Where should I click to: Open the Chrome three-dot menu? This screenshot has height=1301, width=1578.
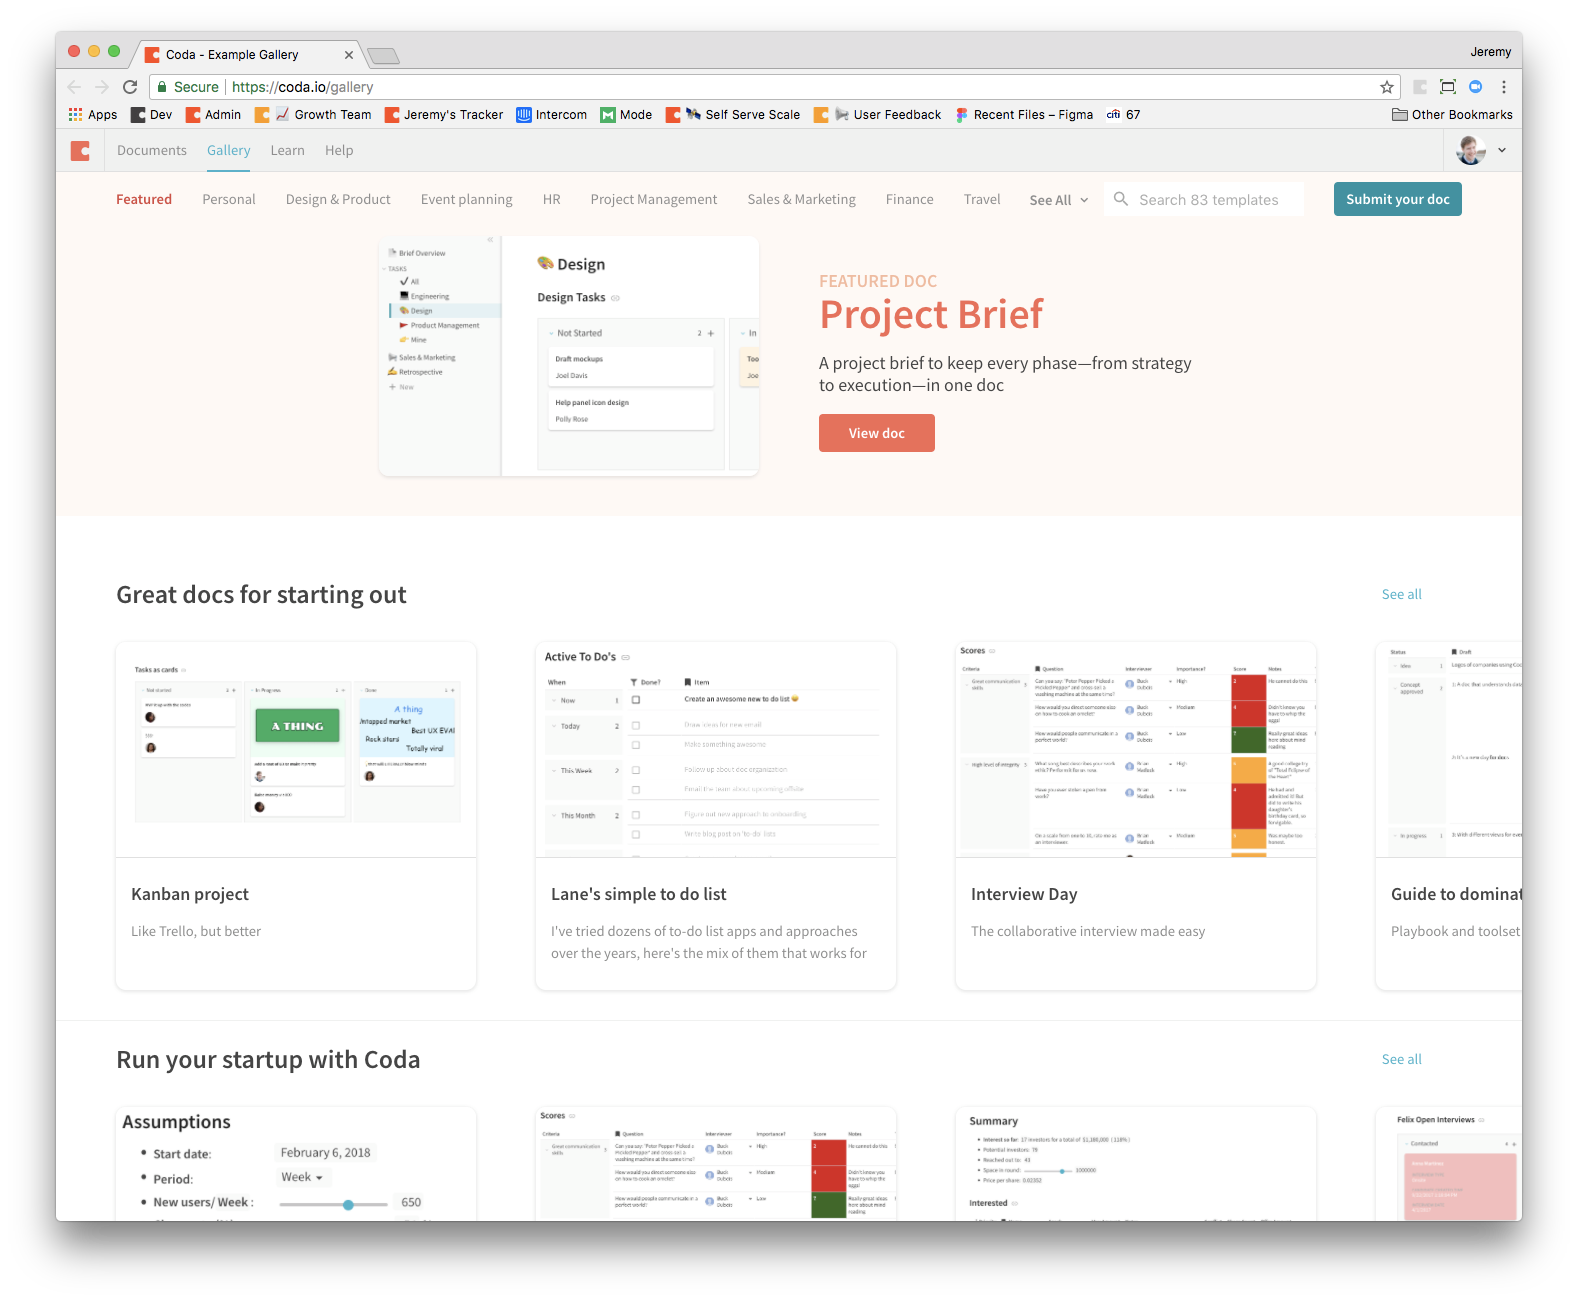point(1504,87)
